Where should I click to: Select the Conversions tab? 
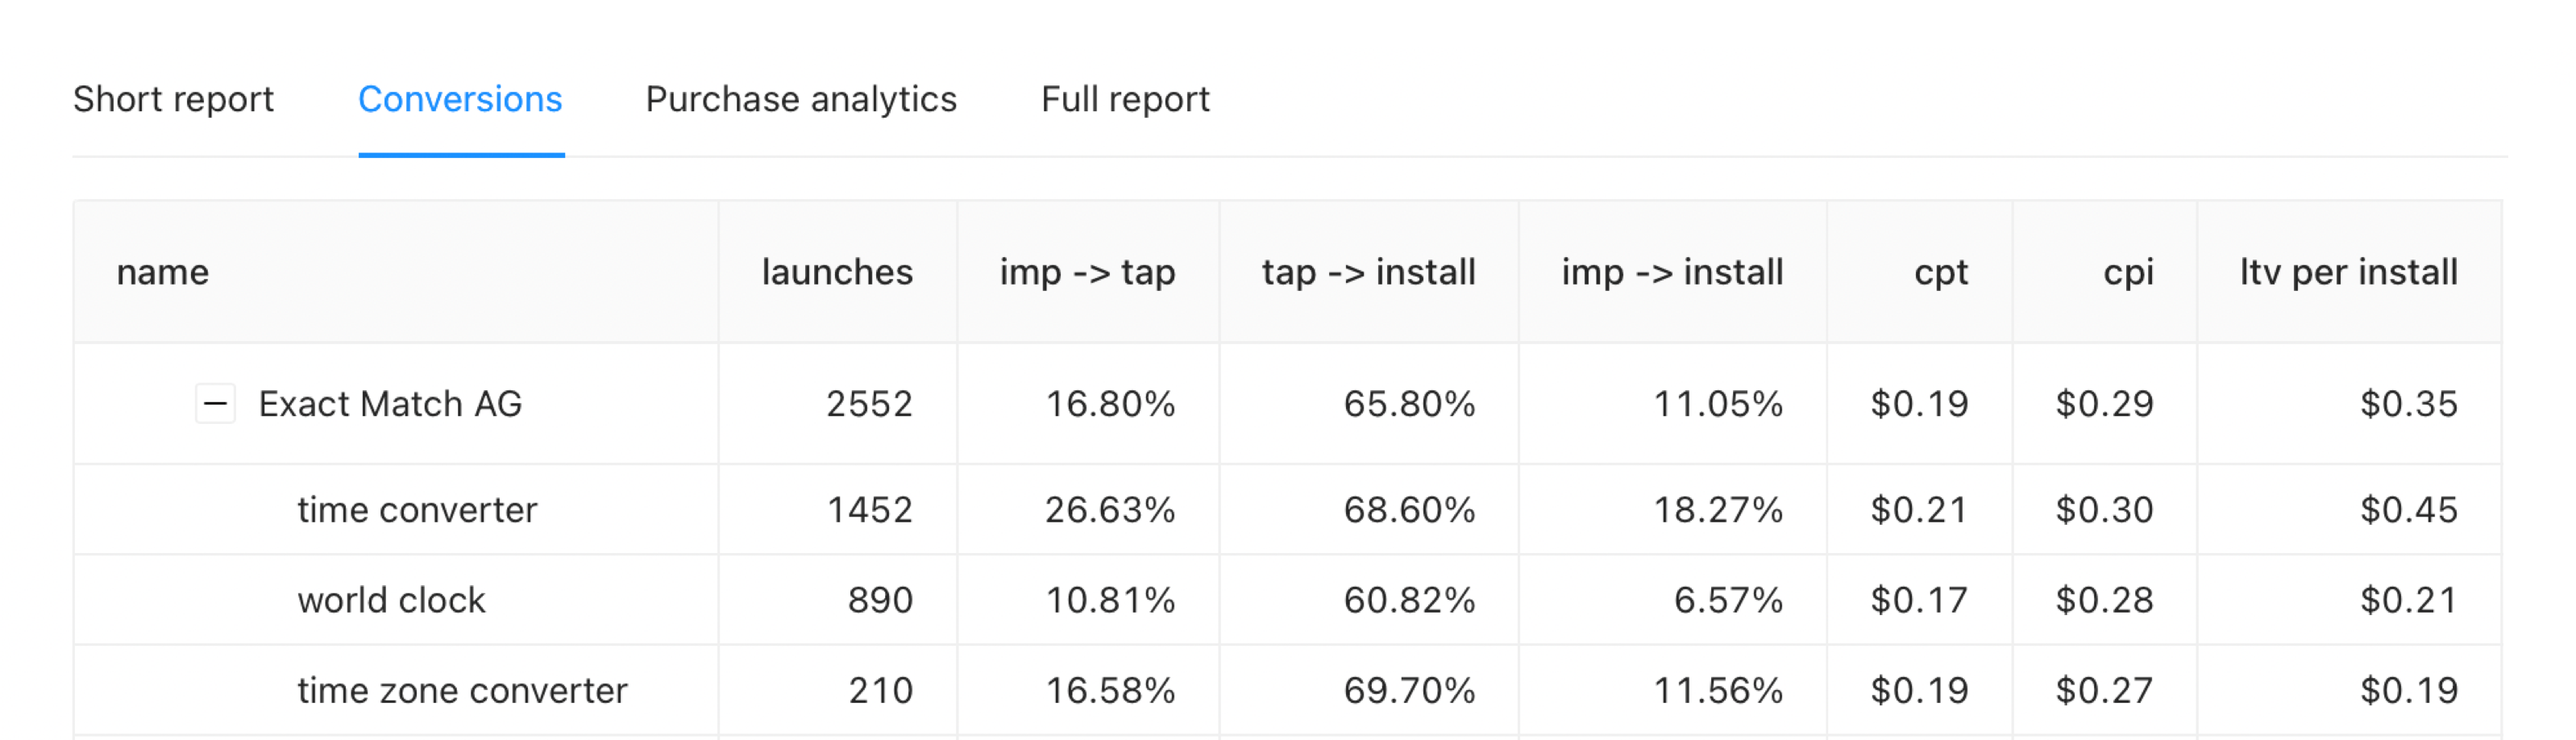pyautogui.click(x=461, y=99)
